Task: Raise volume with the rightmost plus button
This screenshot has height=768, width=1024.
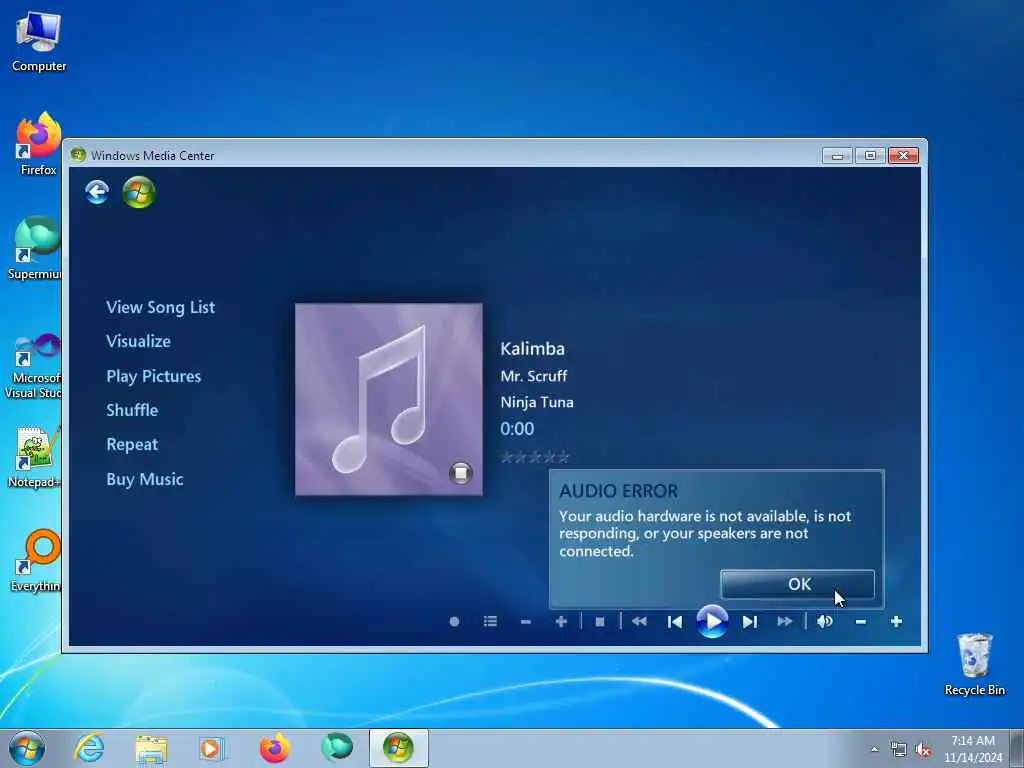Action: point(897,622)
